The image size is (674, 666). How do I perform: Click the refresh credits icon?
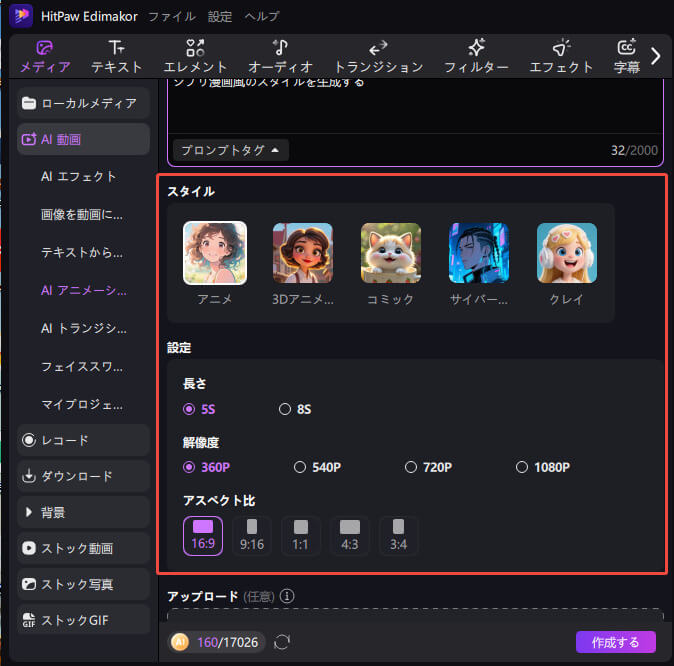click(282, 642)
